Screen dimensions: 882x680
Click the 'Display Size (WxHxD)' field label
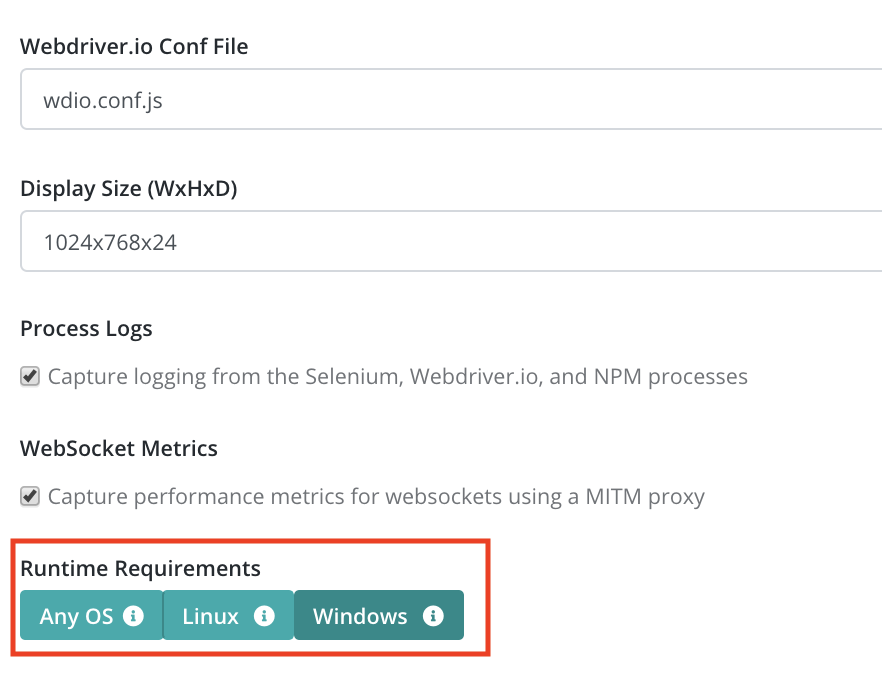(x=129, y=188)
